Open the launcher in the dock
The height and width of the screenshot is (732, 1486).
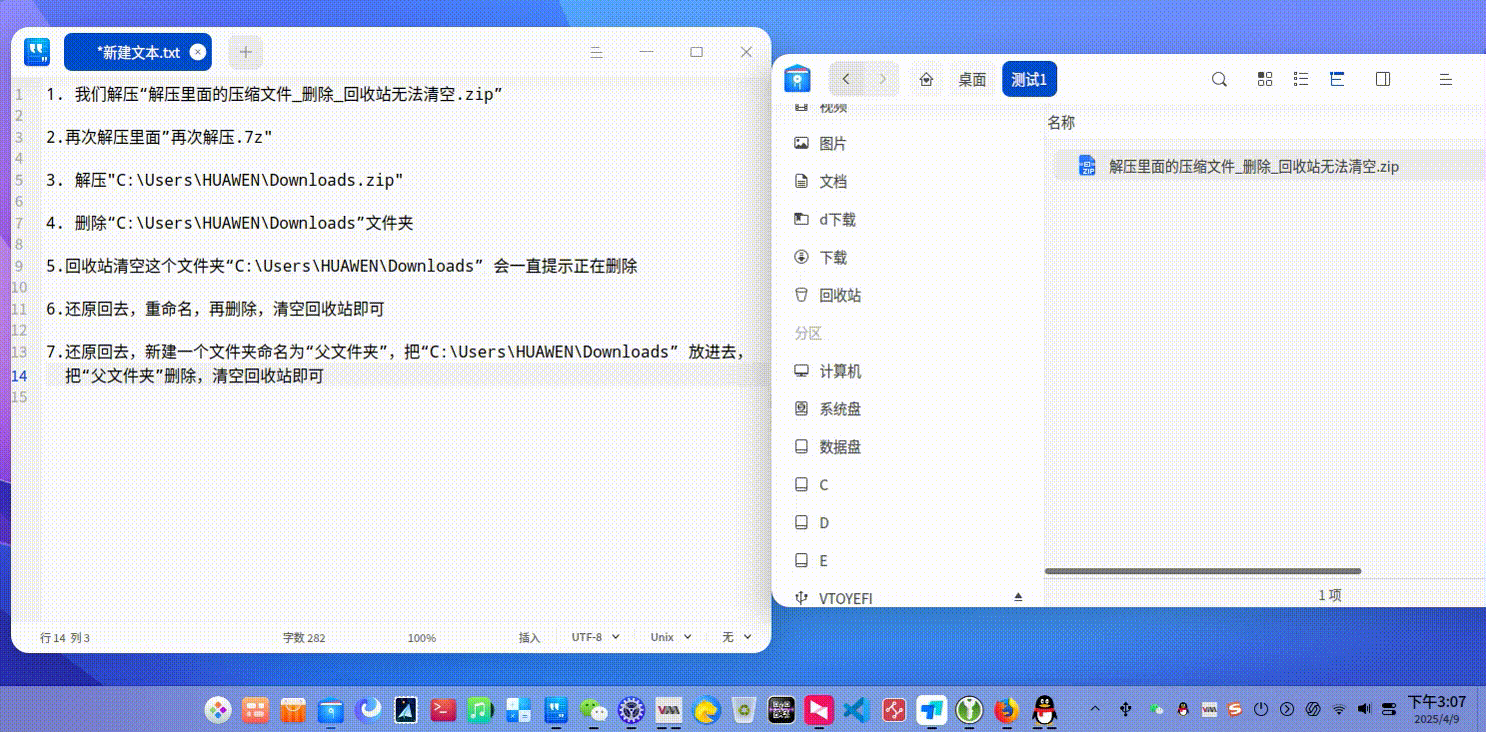(218, 710)
